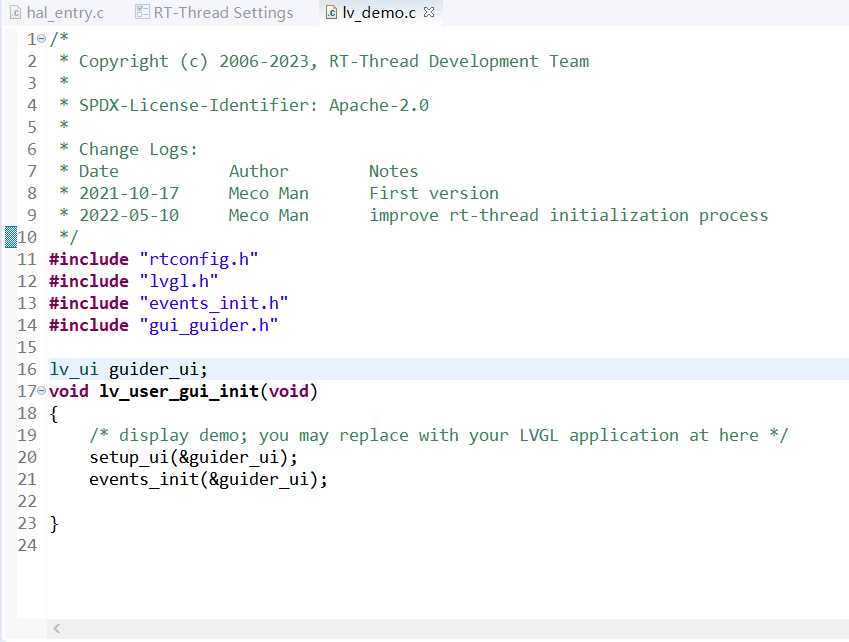This screenshot has height=642, width=849.
Task: Place cursor on the rtconfig.h include string
Action: click(x=198, y=258)
